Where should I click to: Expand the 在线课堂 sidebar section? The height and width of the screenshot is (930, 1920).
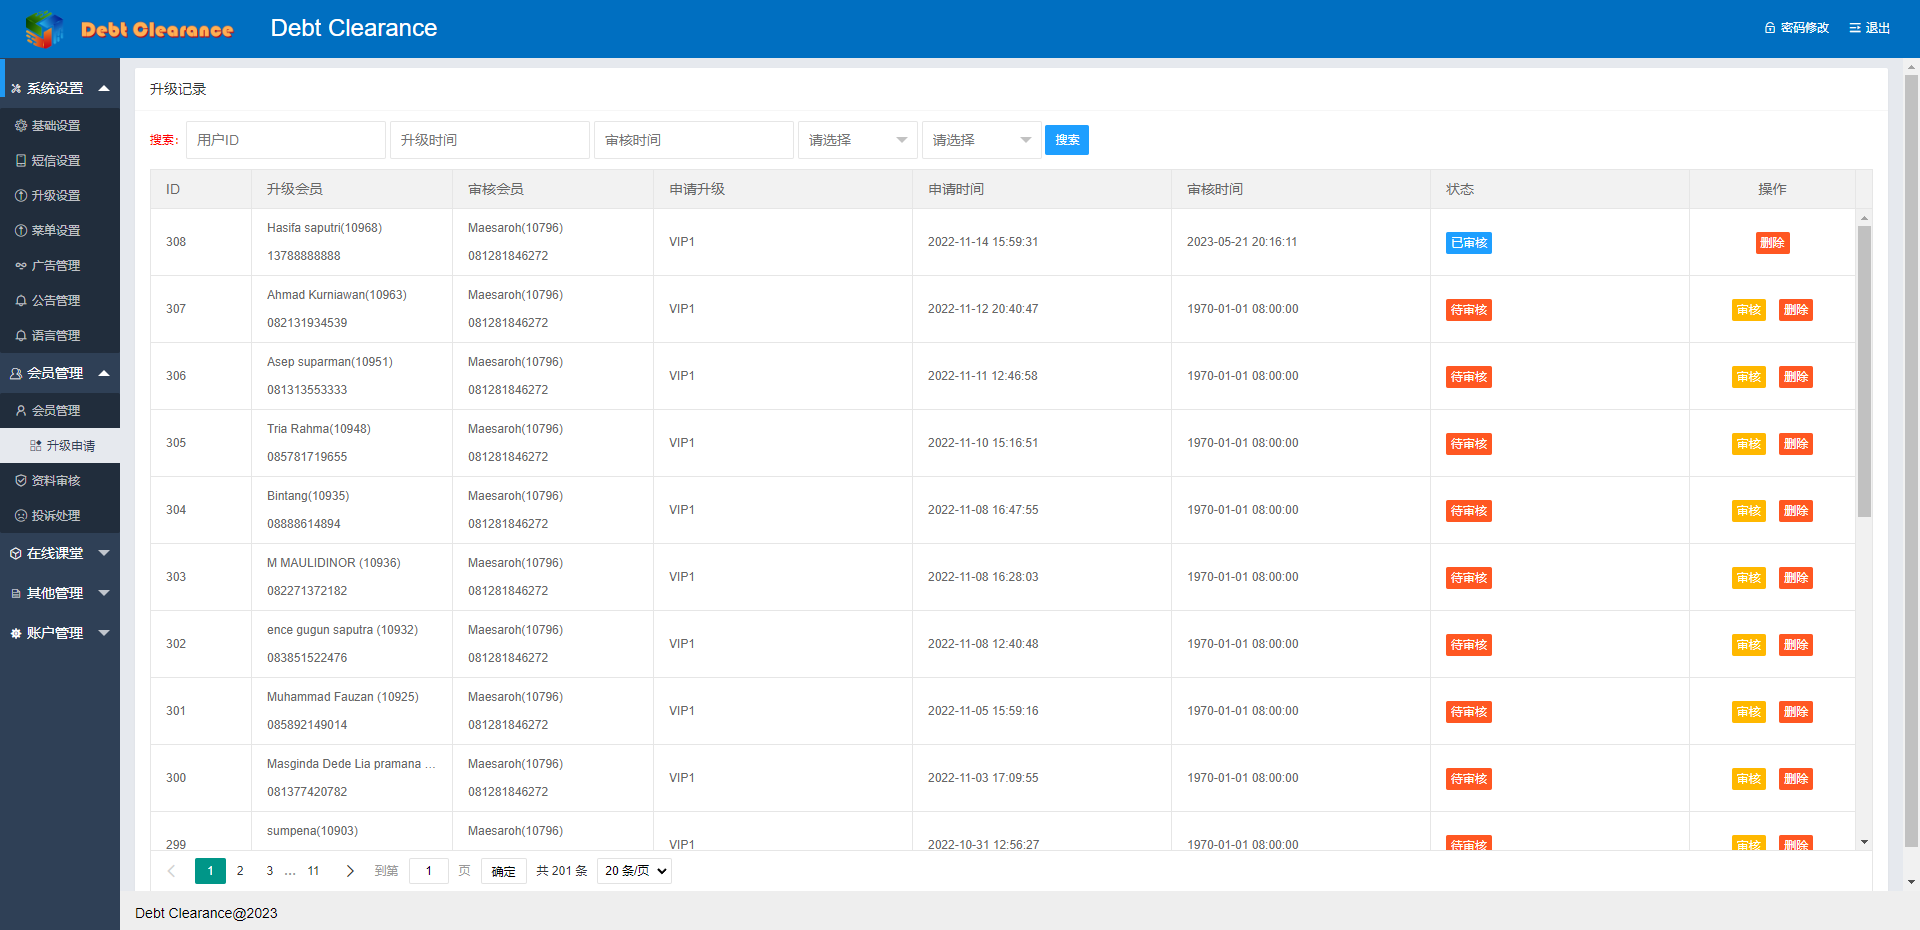[x=104, y=553]
